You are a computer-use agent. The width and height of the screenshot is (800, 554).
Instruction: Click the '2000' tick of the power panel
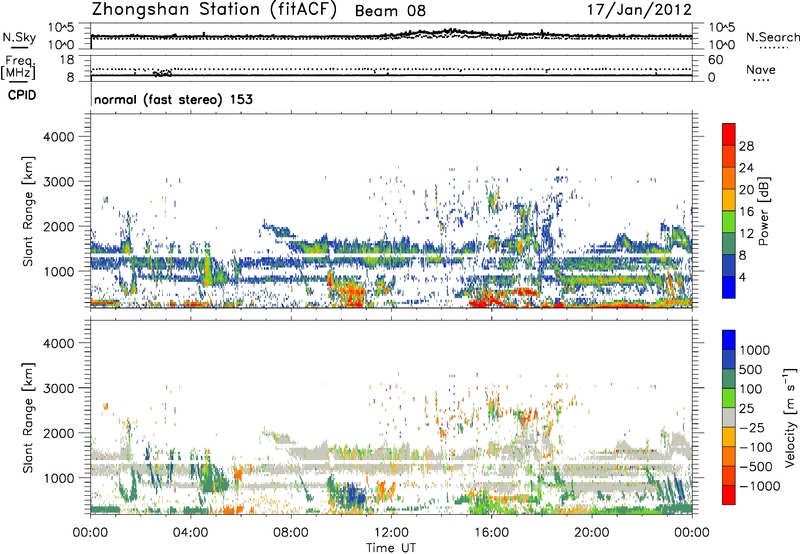click(58, 226)
